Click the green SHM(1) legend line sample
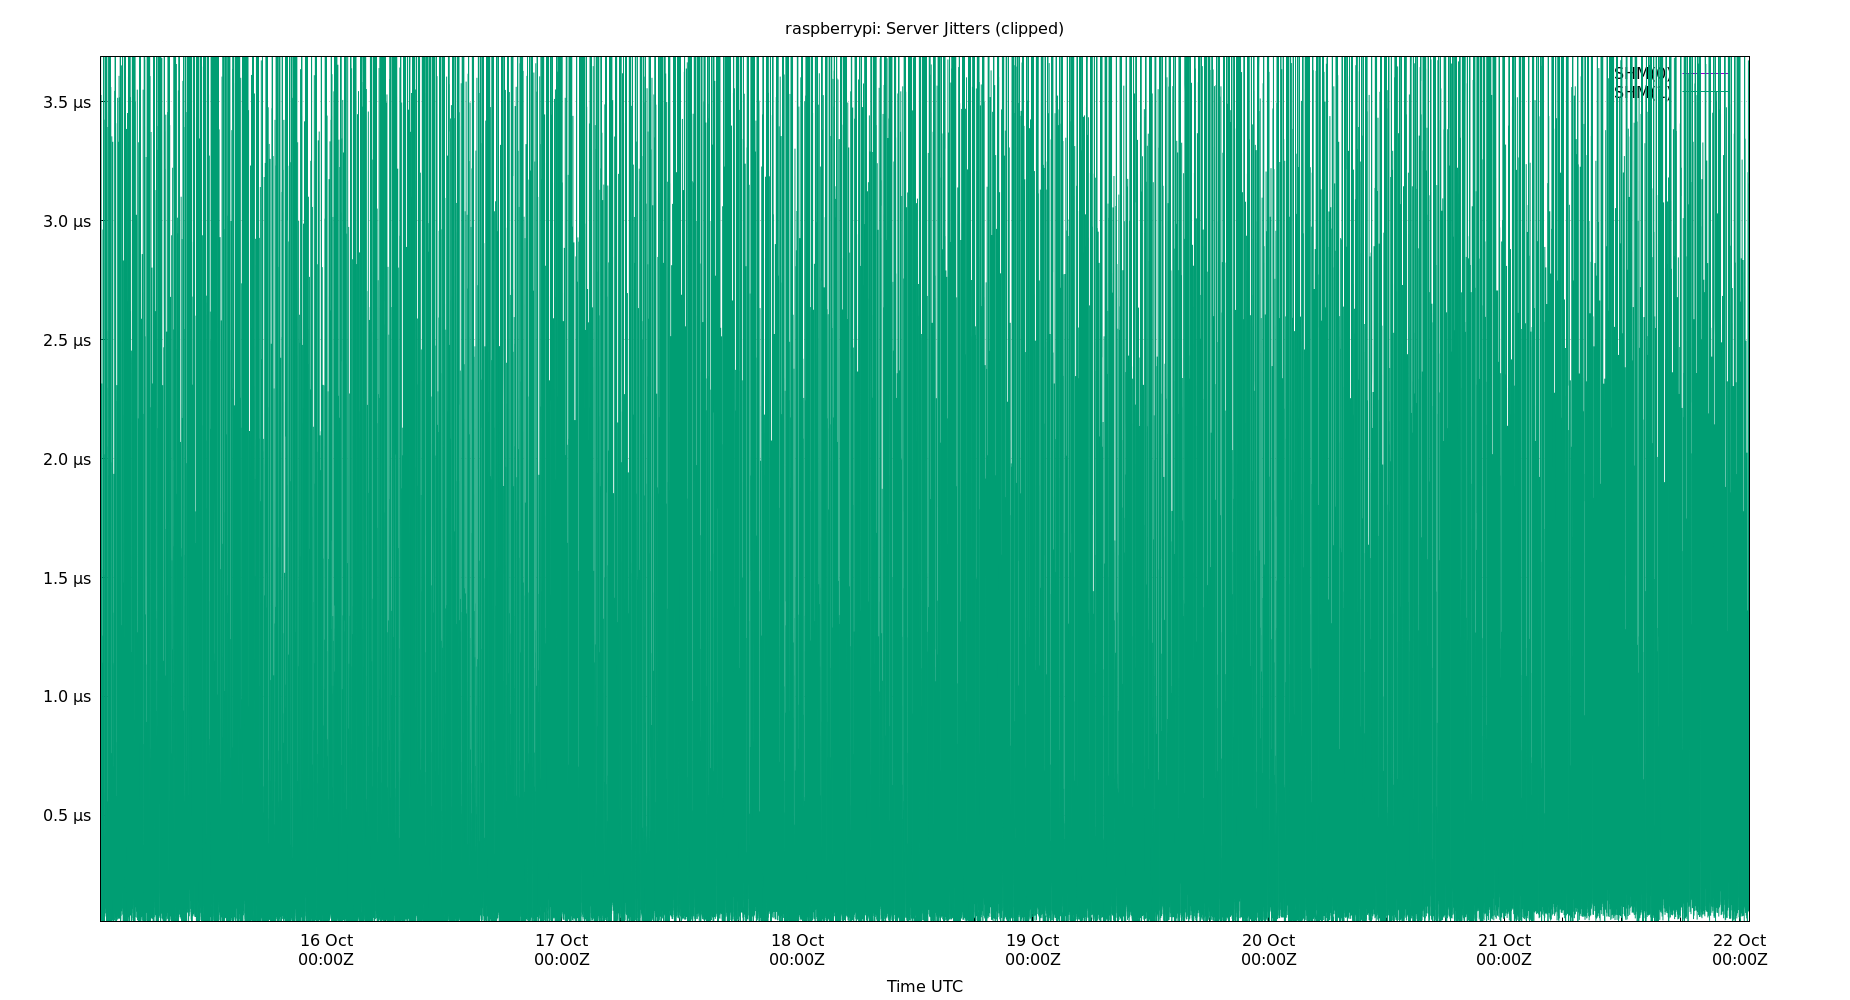 click(1705, 92)
